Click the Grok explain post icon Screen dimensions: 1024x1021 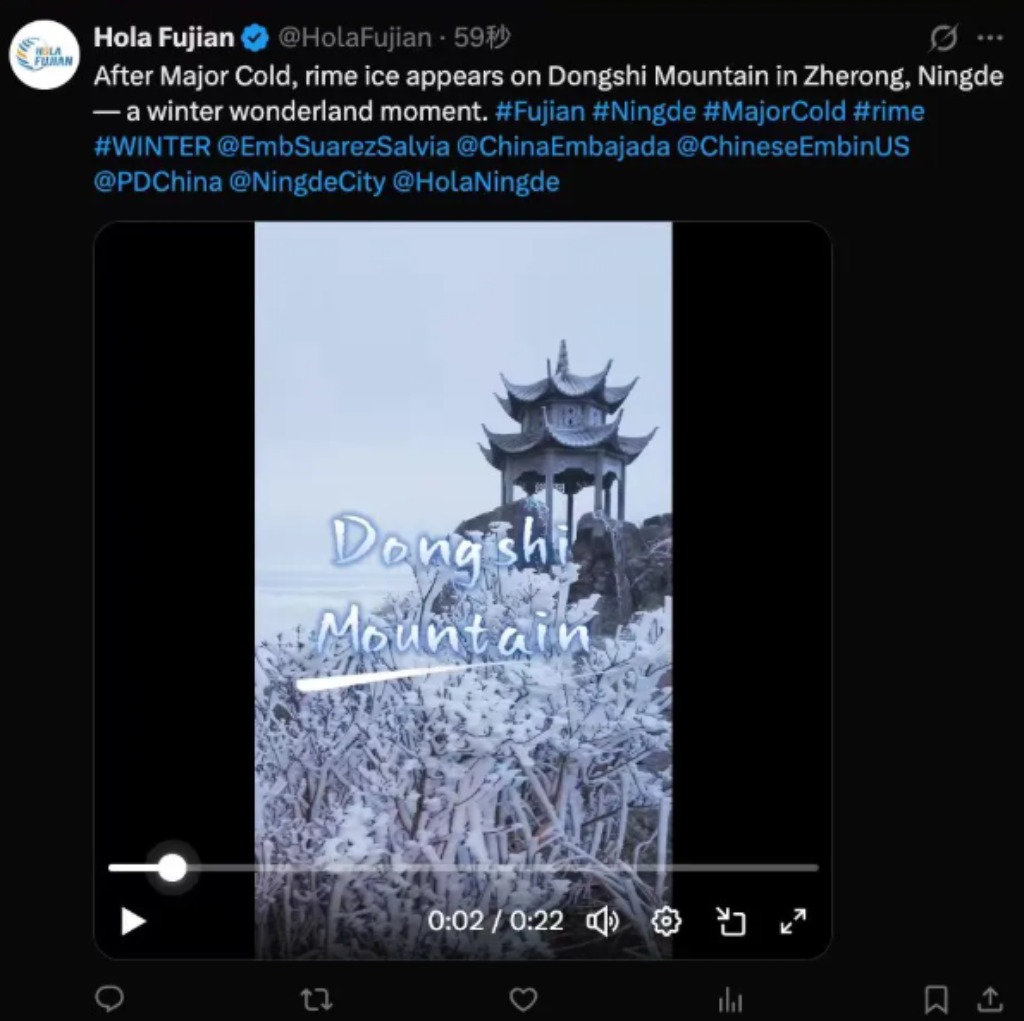point(944,38)
